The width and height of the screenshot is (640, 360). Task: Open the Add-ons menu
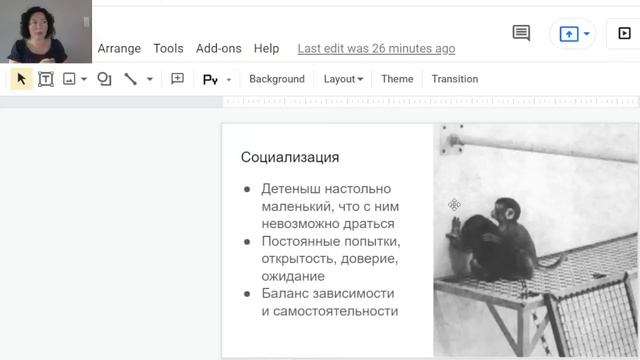tap(218, 49)
